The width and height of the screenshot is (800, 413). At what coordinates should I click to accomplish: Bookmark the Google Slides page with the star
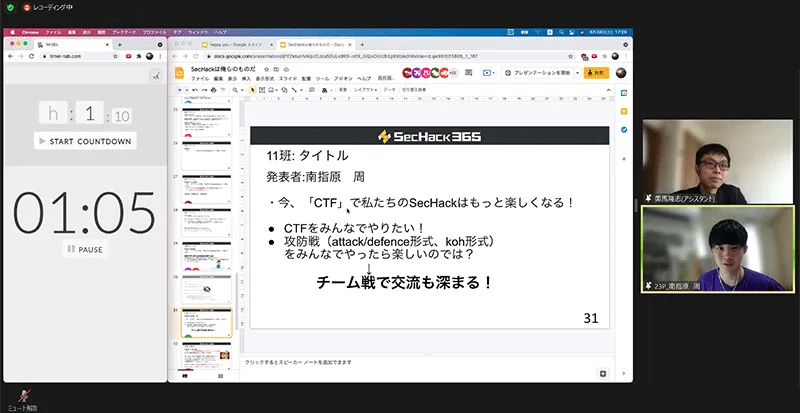pos(570,56)
